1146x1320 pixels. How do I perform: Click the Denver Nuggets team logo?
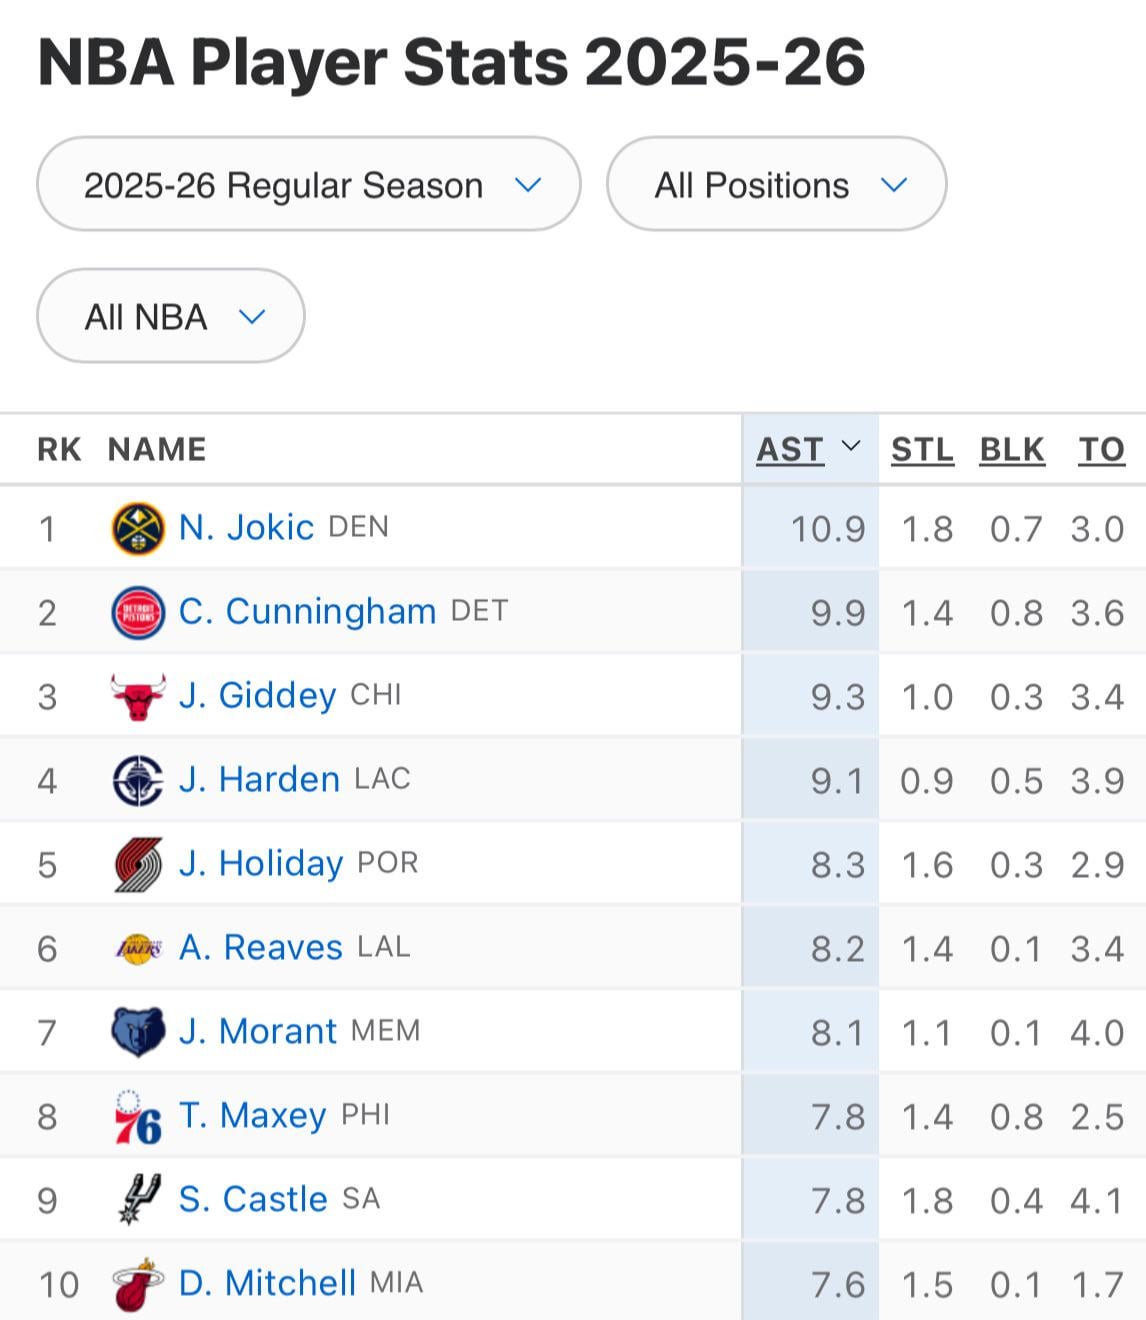(138, 529)
